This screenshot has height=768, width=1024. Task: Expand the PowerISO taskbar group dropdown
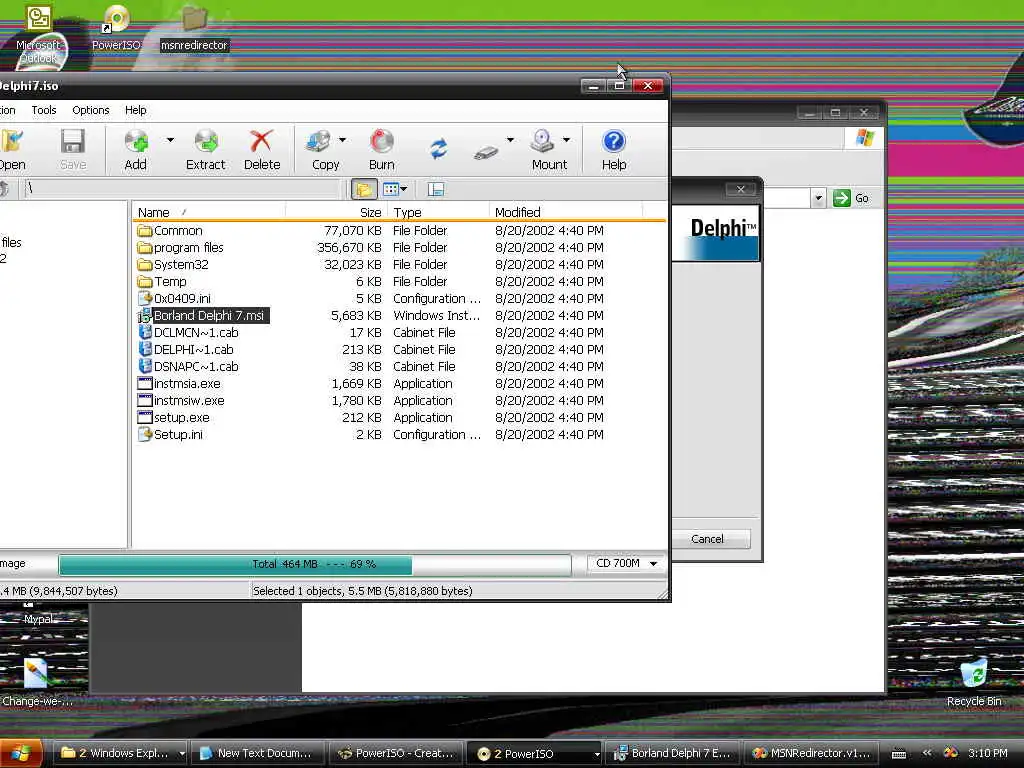[596, 754]
